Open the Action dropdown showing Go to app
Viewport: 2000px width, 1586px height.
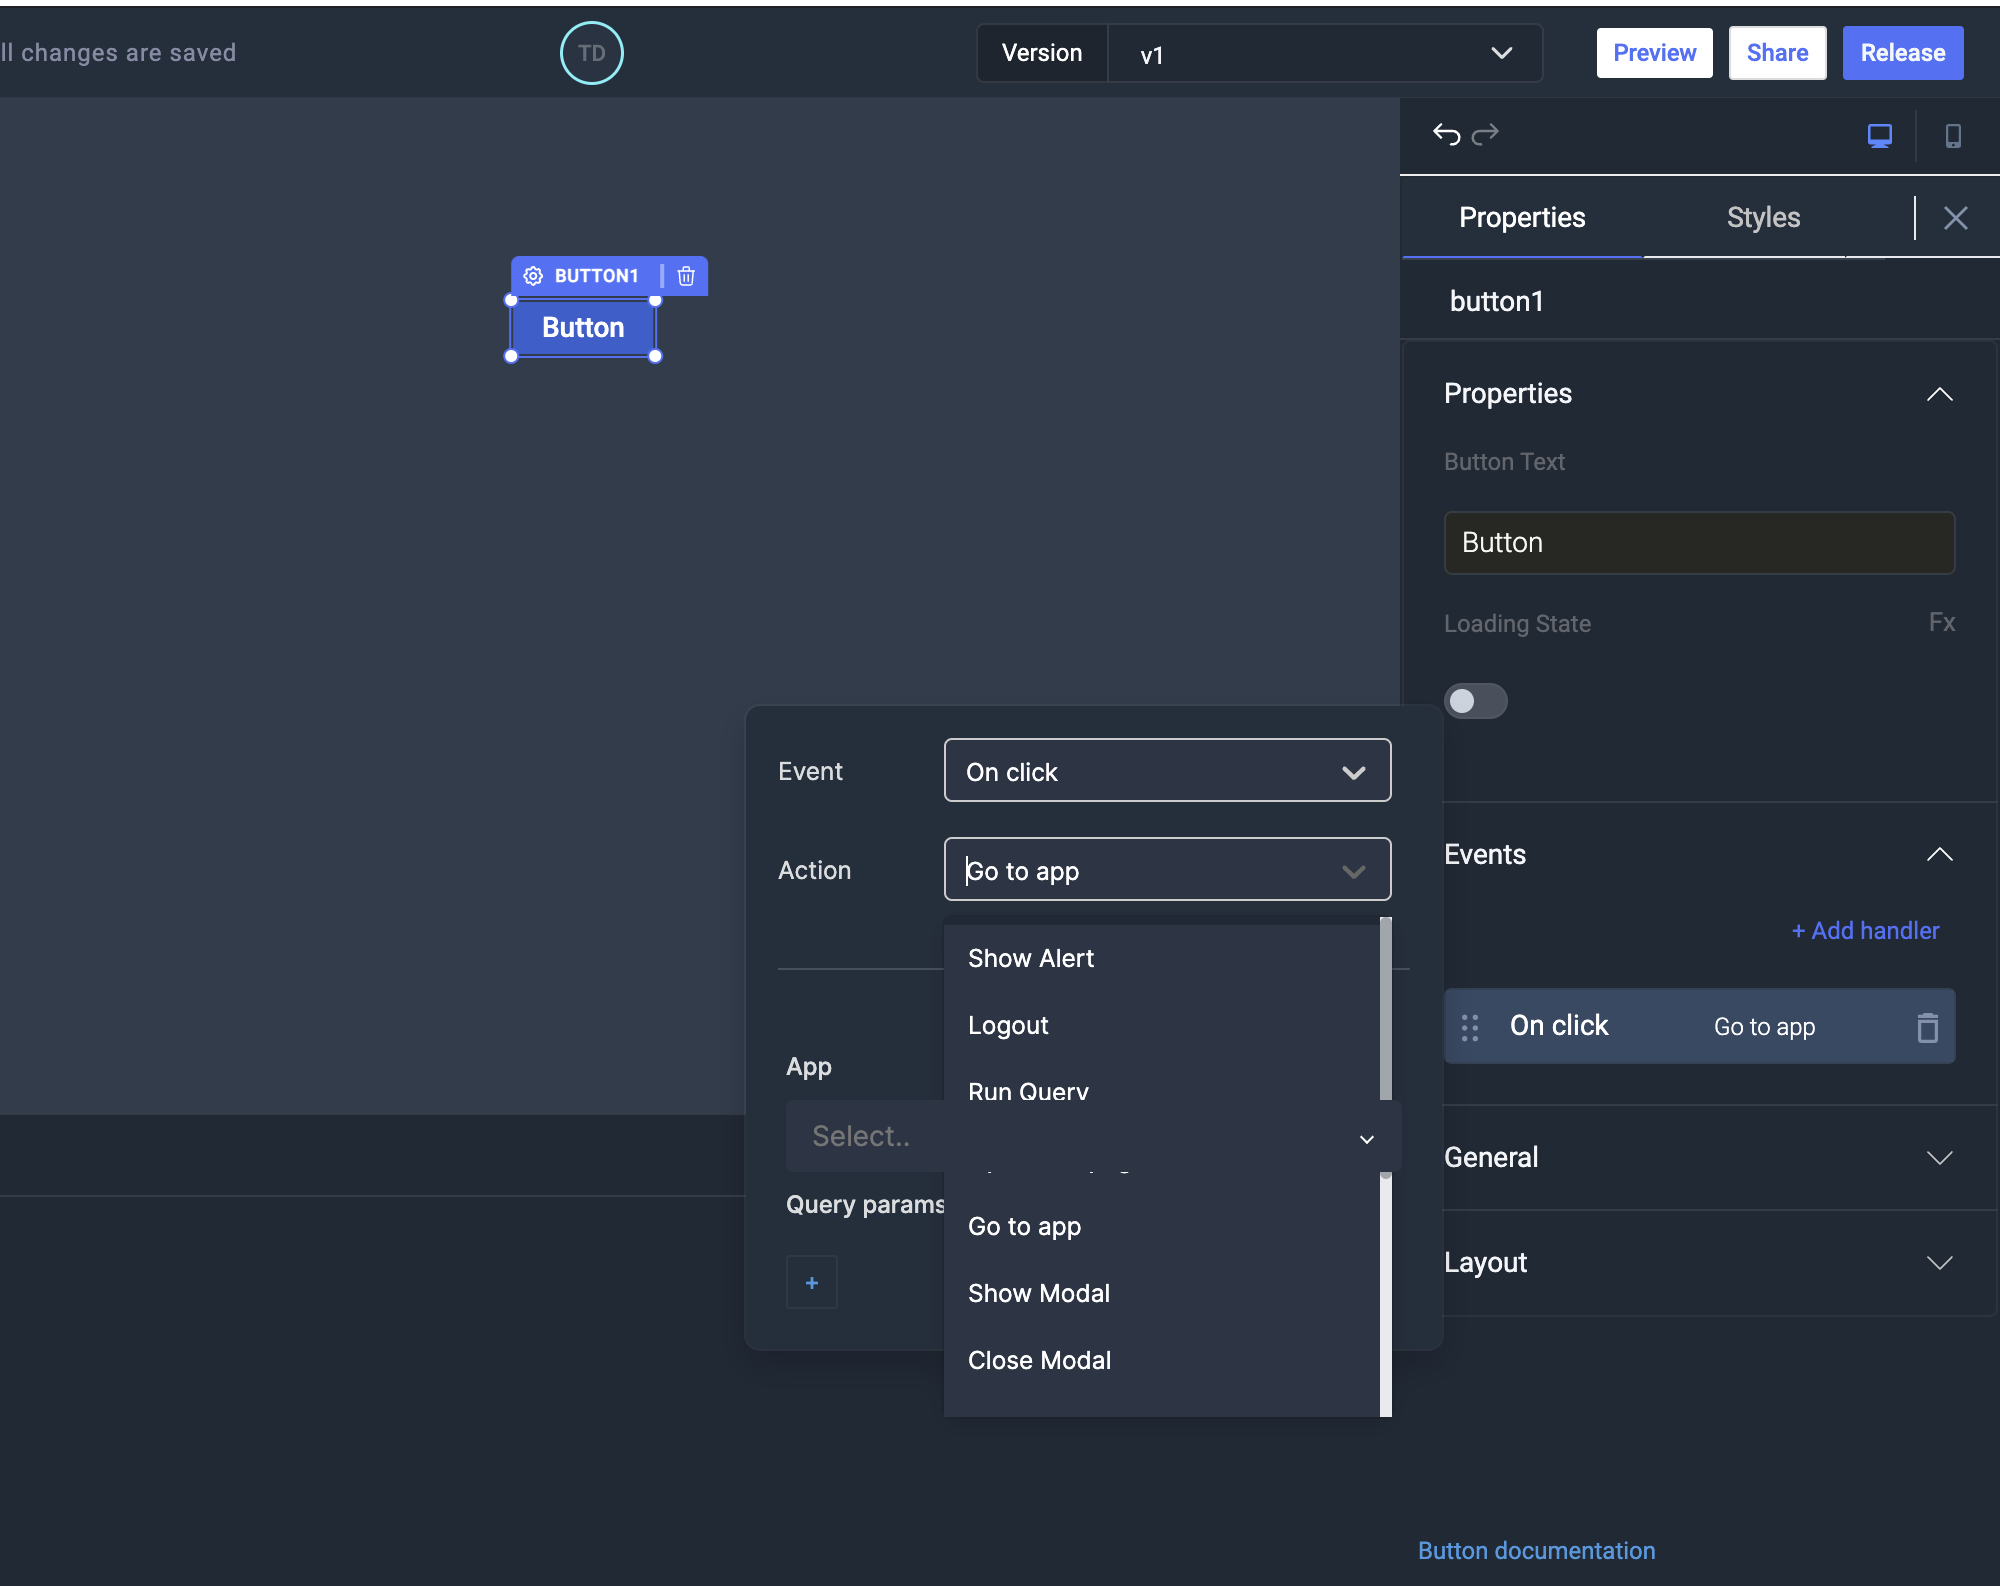[x=1166, y=869]
